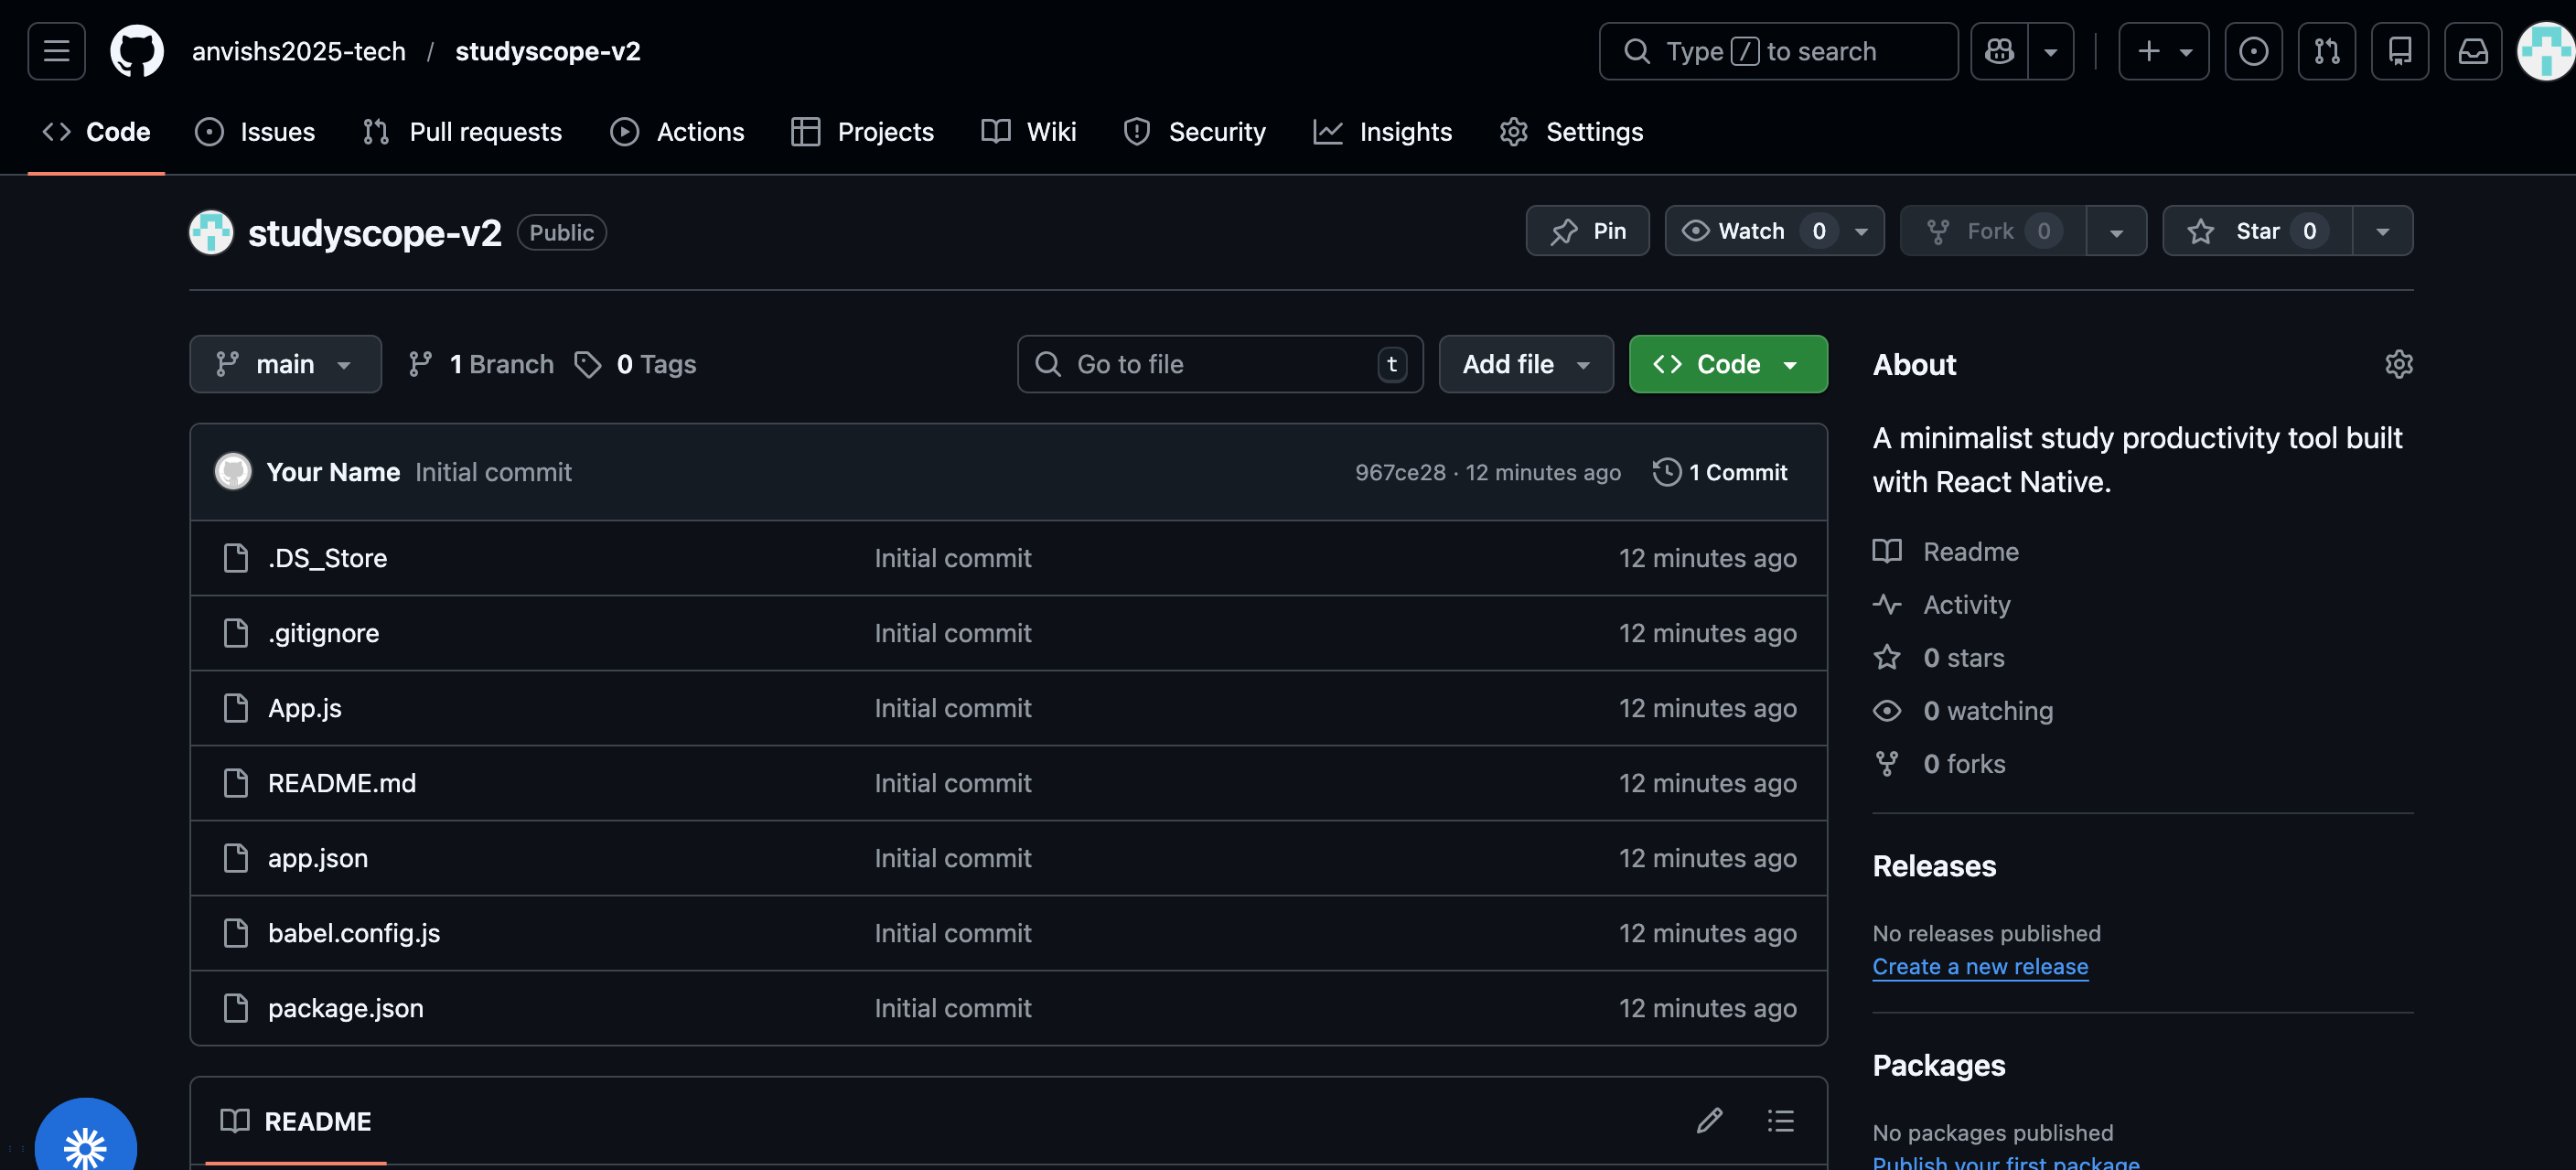Open the Copilot chat icon

(x=1999, y=51)
